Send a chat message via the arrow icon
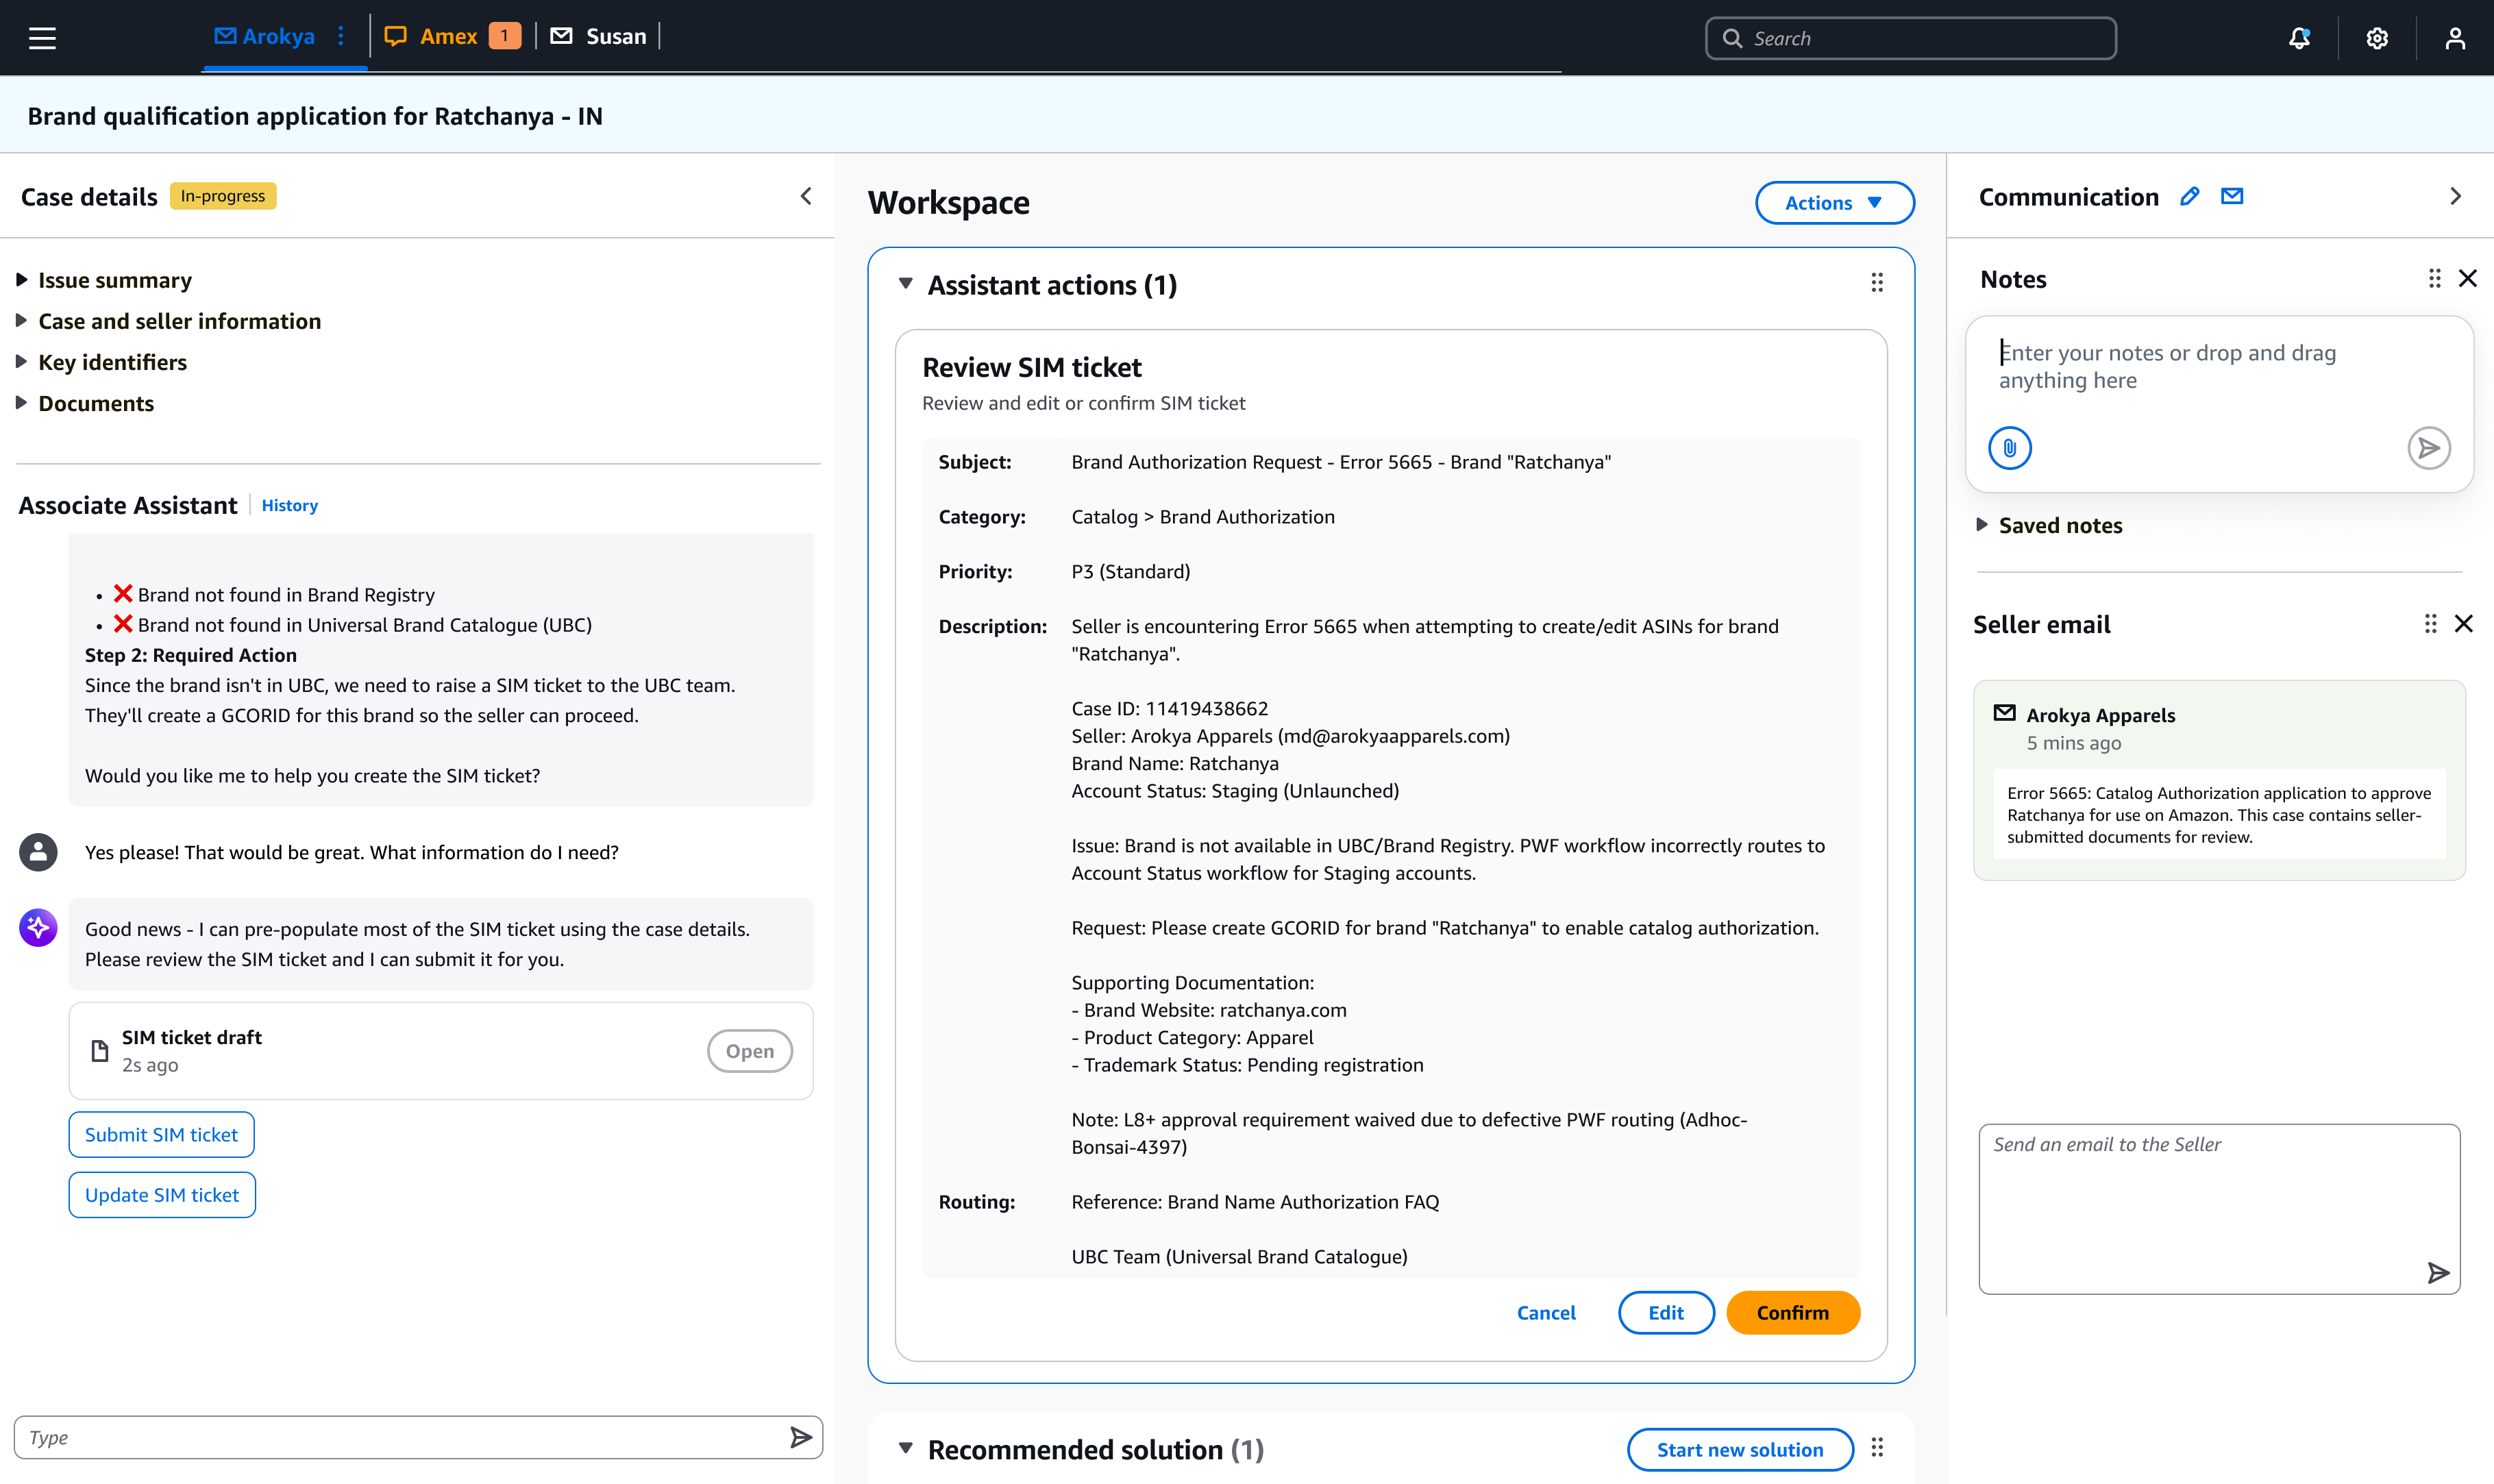This screenshot has width=2494, height=1484. click(x=800, y=1437)
